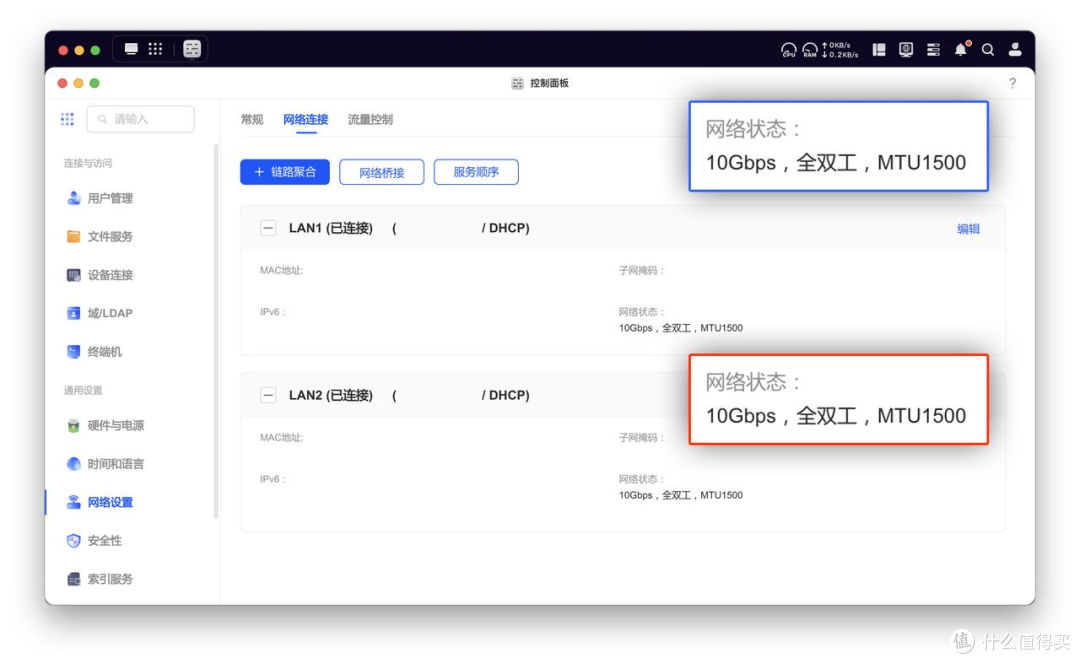Open the app launcher grid in top bar
This screenshot has width=1080, height=664.
(156, 49)
